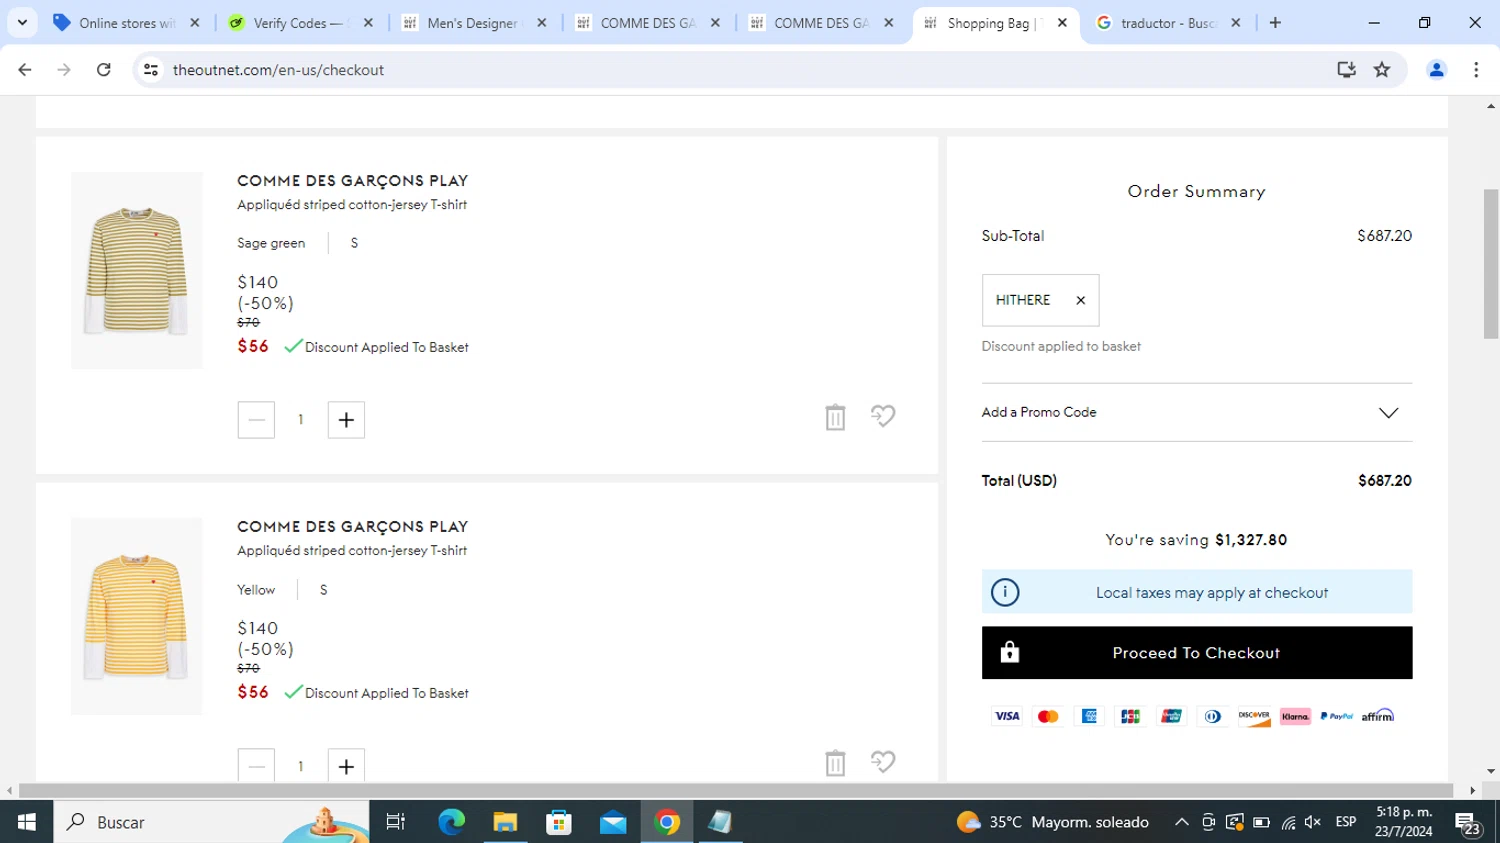Close the traductor tab
Image resolution: width=1500 pixels, height=843 pixels.
tap(1236, 23)
